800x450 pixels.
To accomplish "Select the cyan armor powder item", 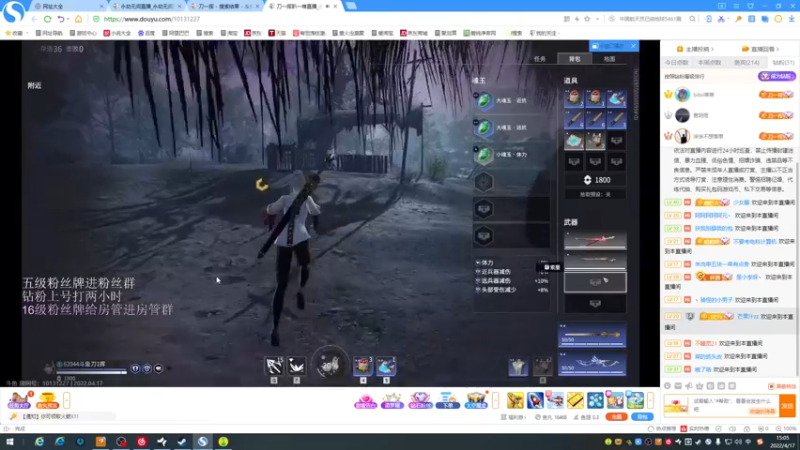I will (574, 140).
